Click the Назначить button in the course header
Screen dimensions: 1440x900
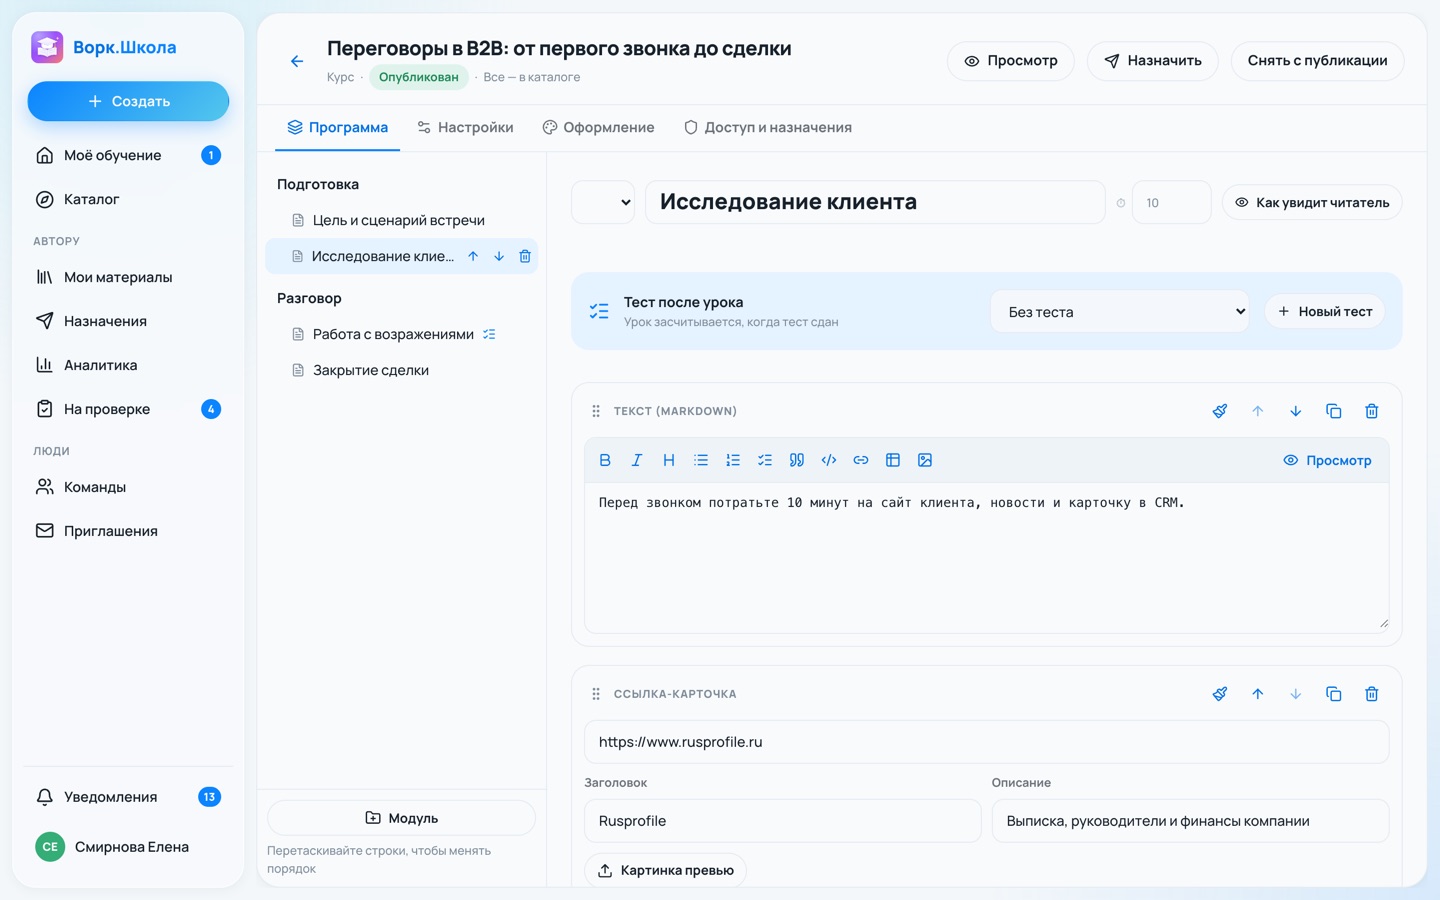(x=1152, y=61)
